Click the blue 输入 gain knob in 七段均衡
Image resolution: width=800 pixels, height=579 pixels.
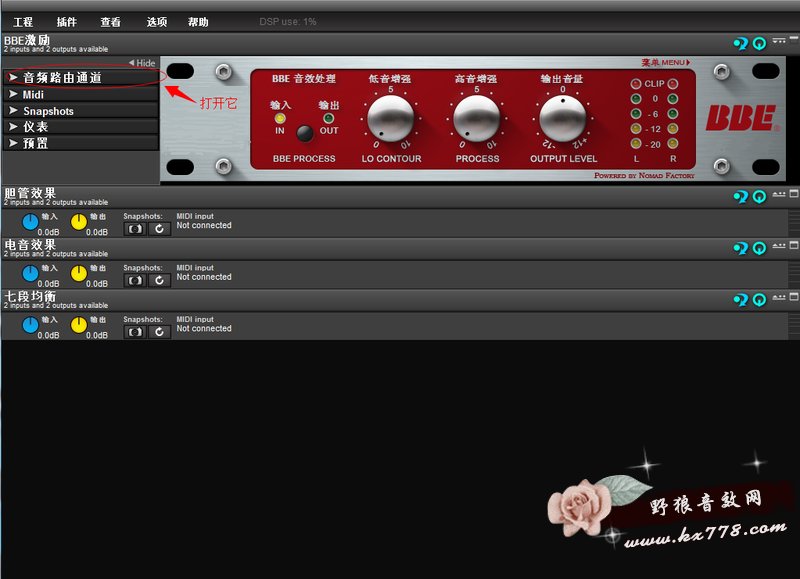pyautogui.click(x=30, y=325)
